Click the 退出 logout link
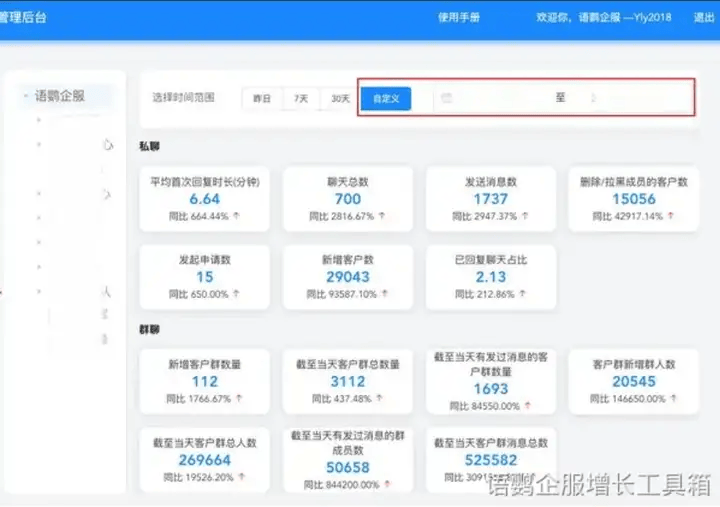Image resolution: width=720 pixels, height=507 pixels. tap(704, 18)
